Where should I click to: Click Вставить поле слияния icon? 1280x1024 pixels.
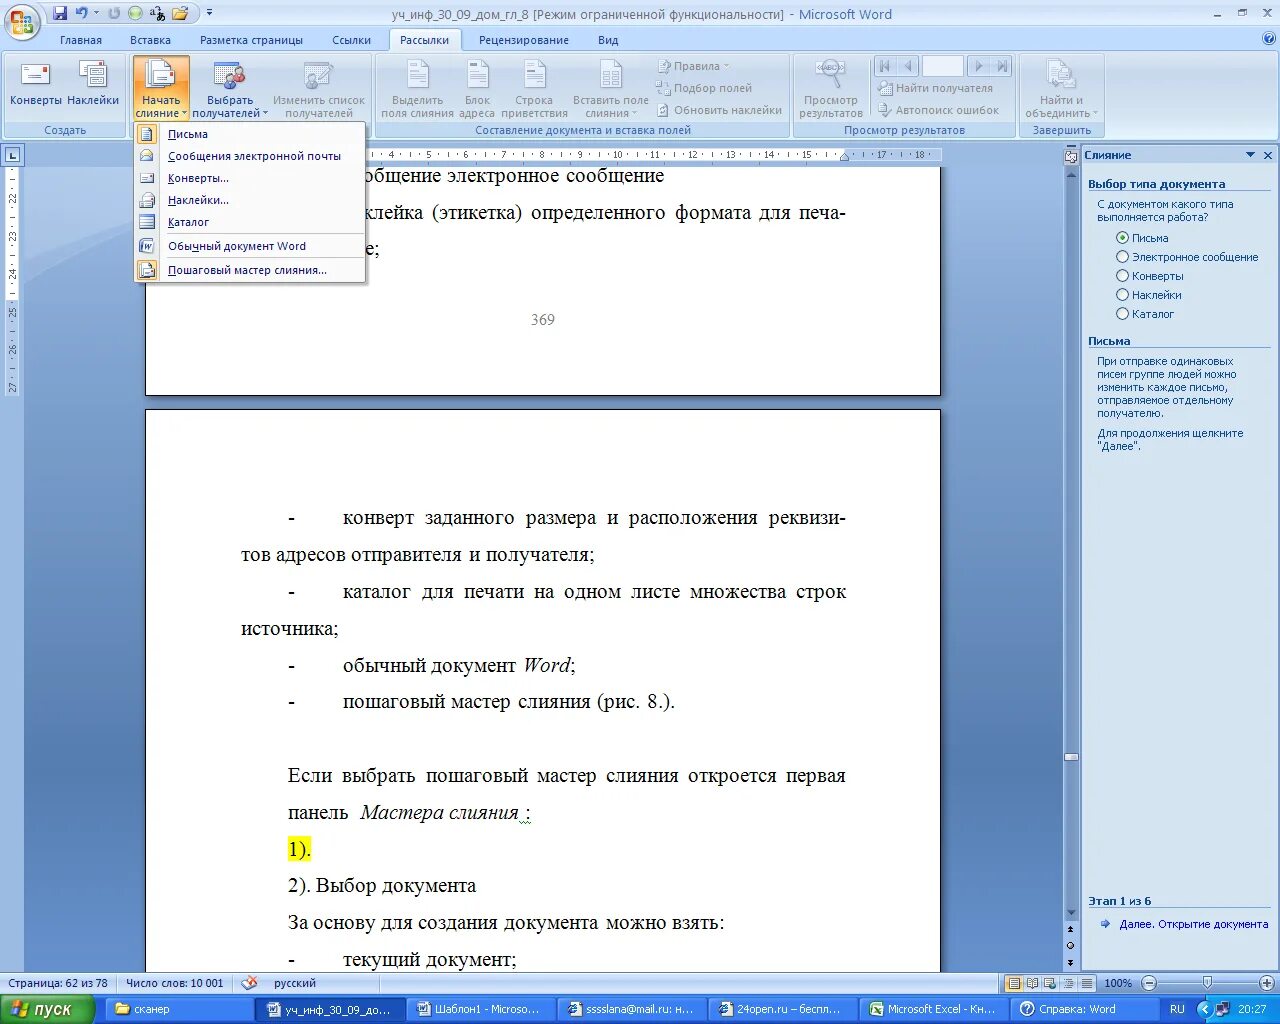(610, 89)
